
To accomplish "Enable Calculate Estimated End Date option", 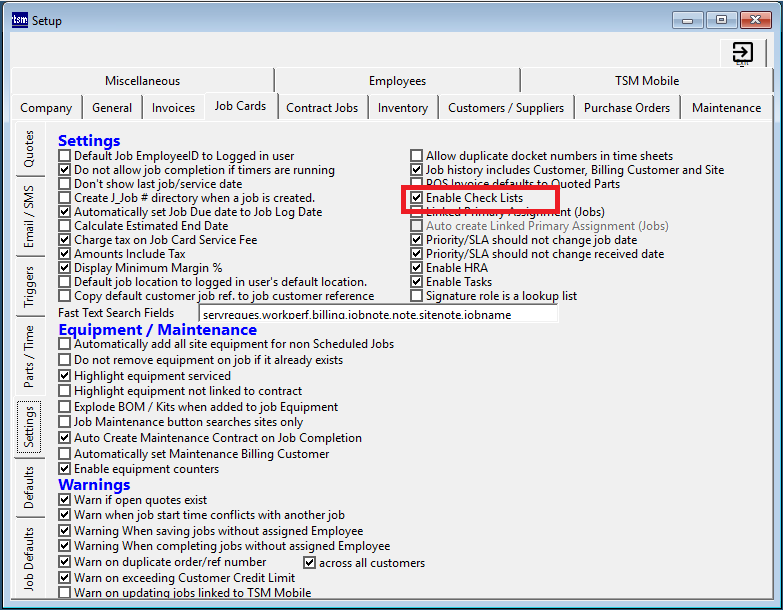I will click(65, 226).
